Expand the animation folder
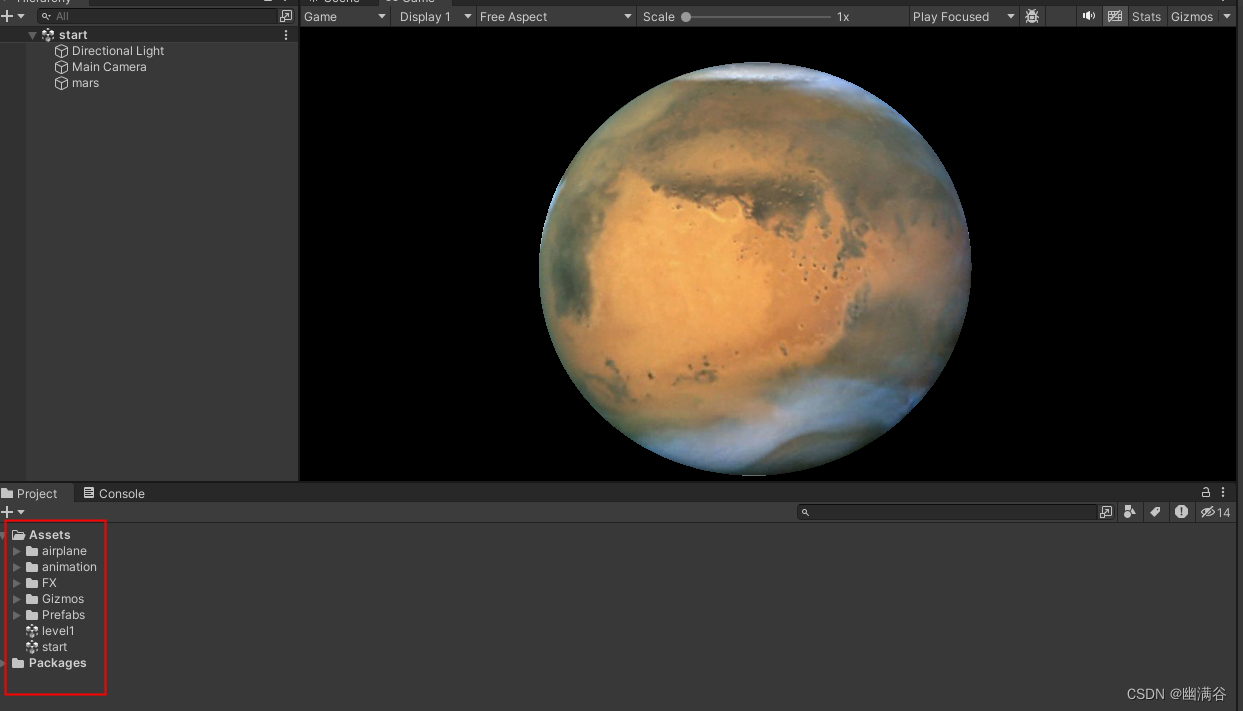This screenshot has height=711, width=1243. coord(17,567)
